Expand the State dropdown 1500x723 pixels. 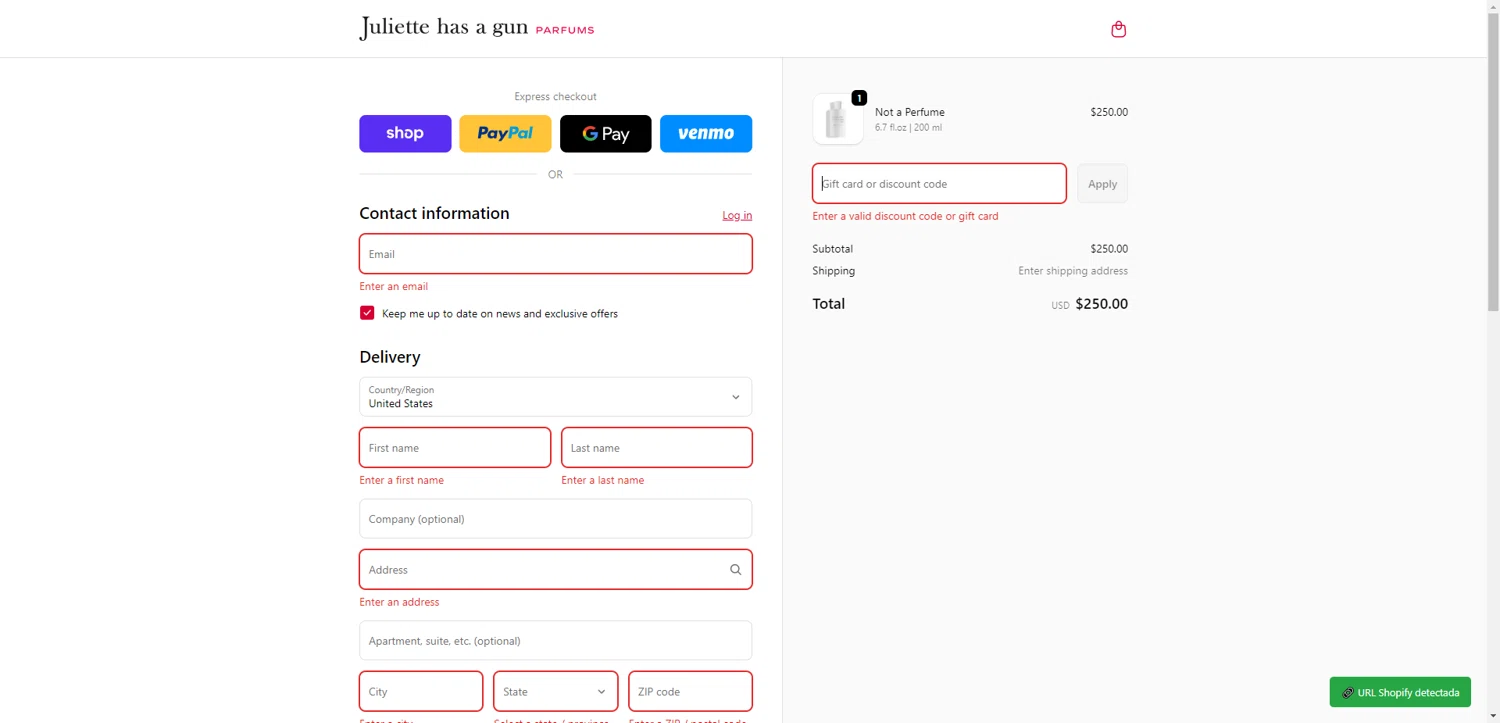tap(555, 691)
